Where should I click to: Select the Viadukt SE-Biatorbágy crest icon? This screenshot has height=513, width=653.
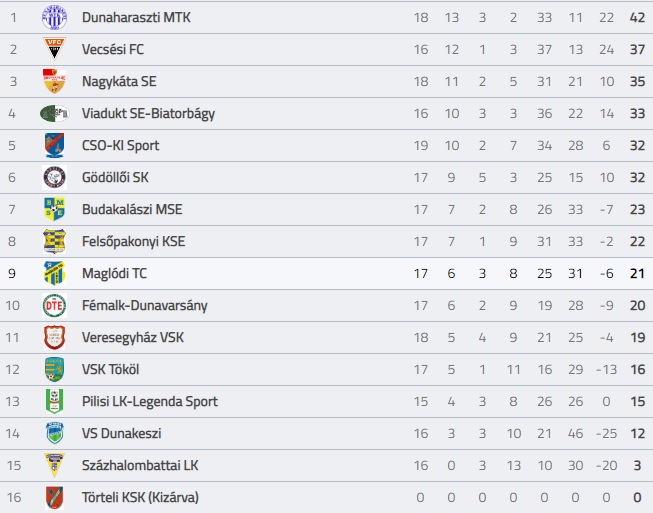(x=55, y=113)
